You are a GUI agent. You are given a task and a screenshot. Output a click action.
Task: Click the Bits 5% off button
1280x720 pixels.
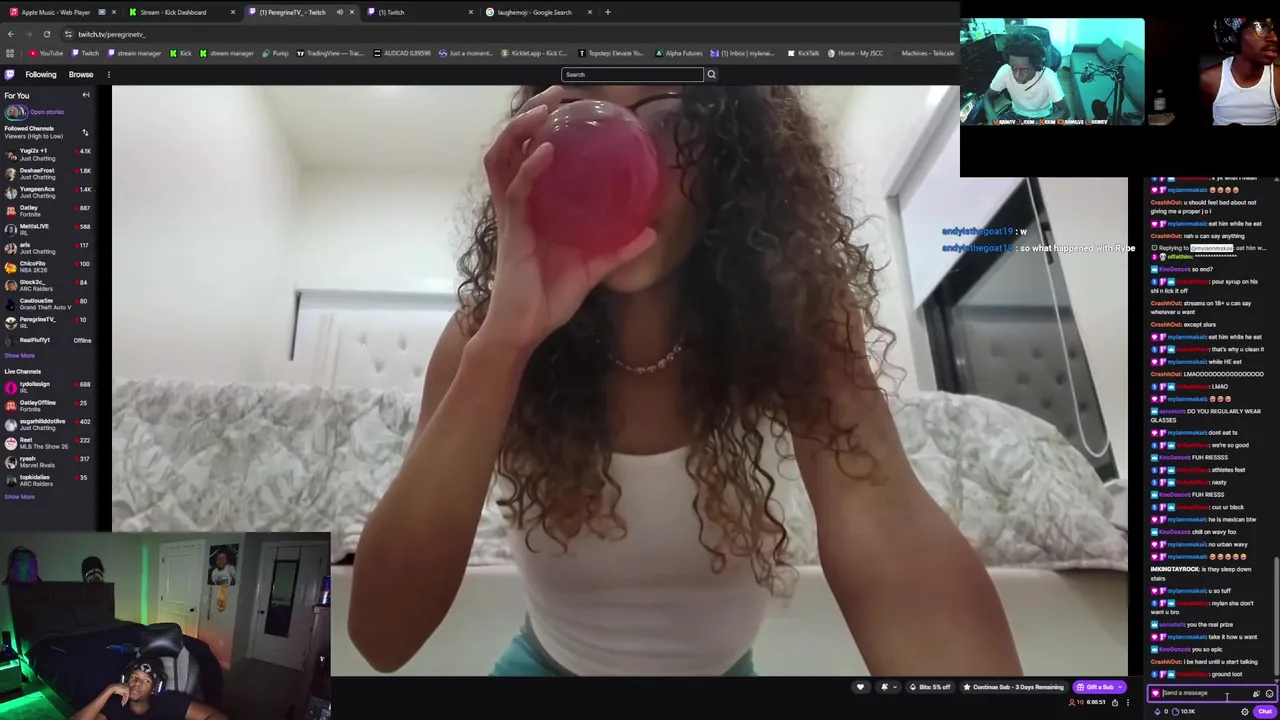click(929, 687)
